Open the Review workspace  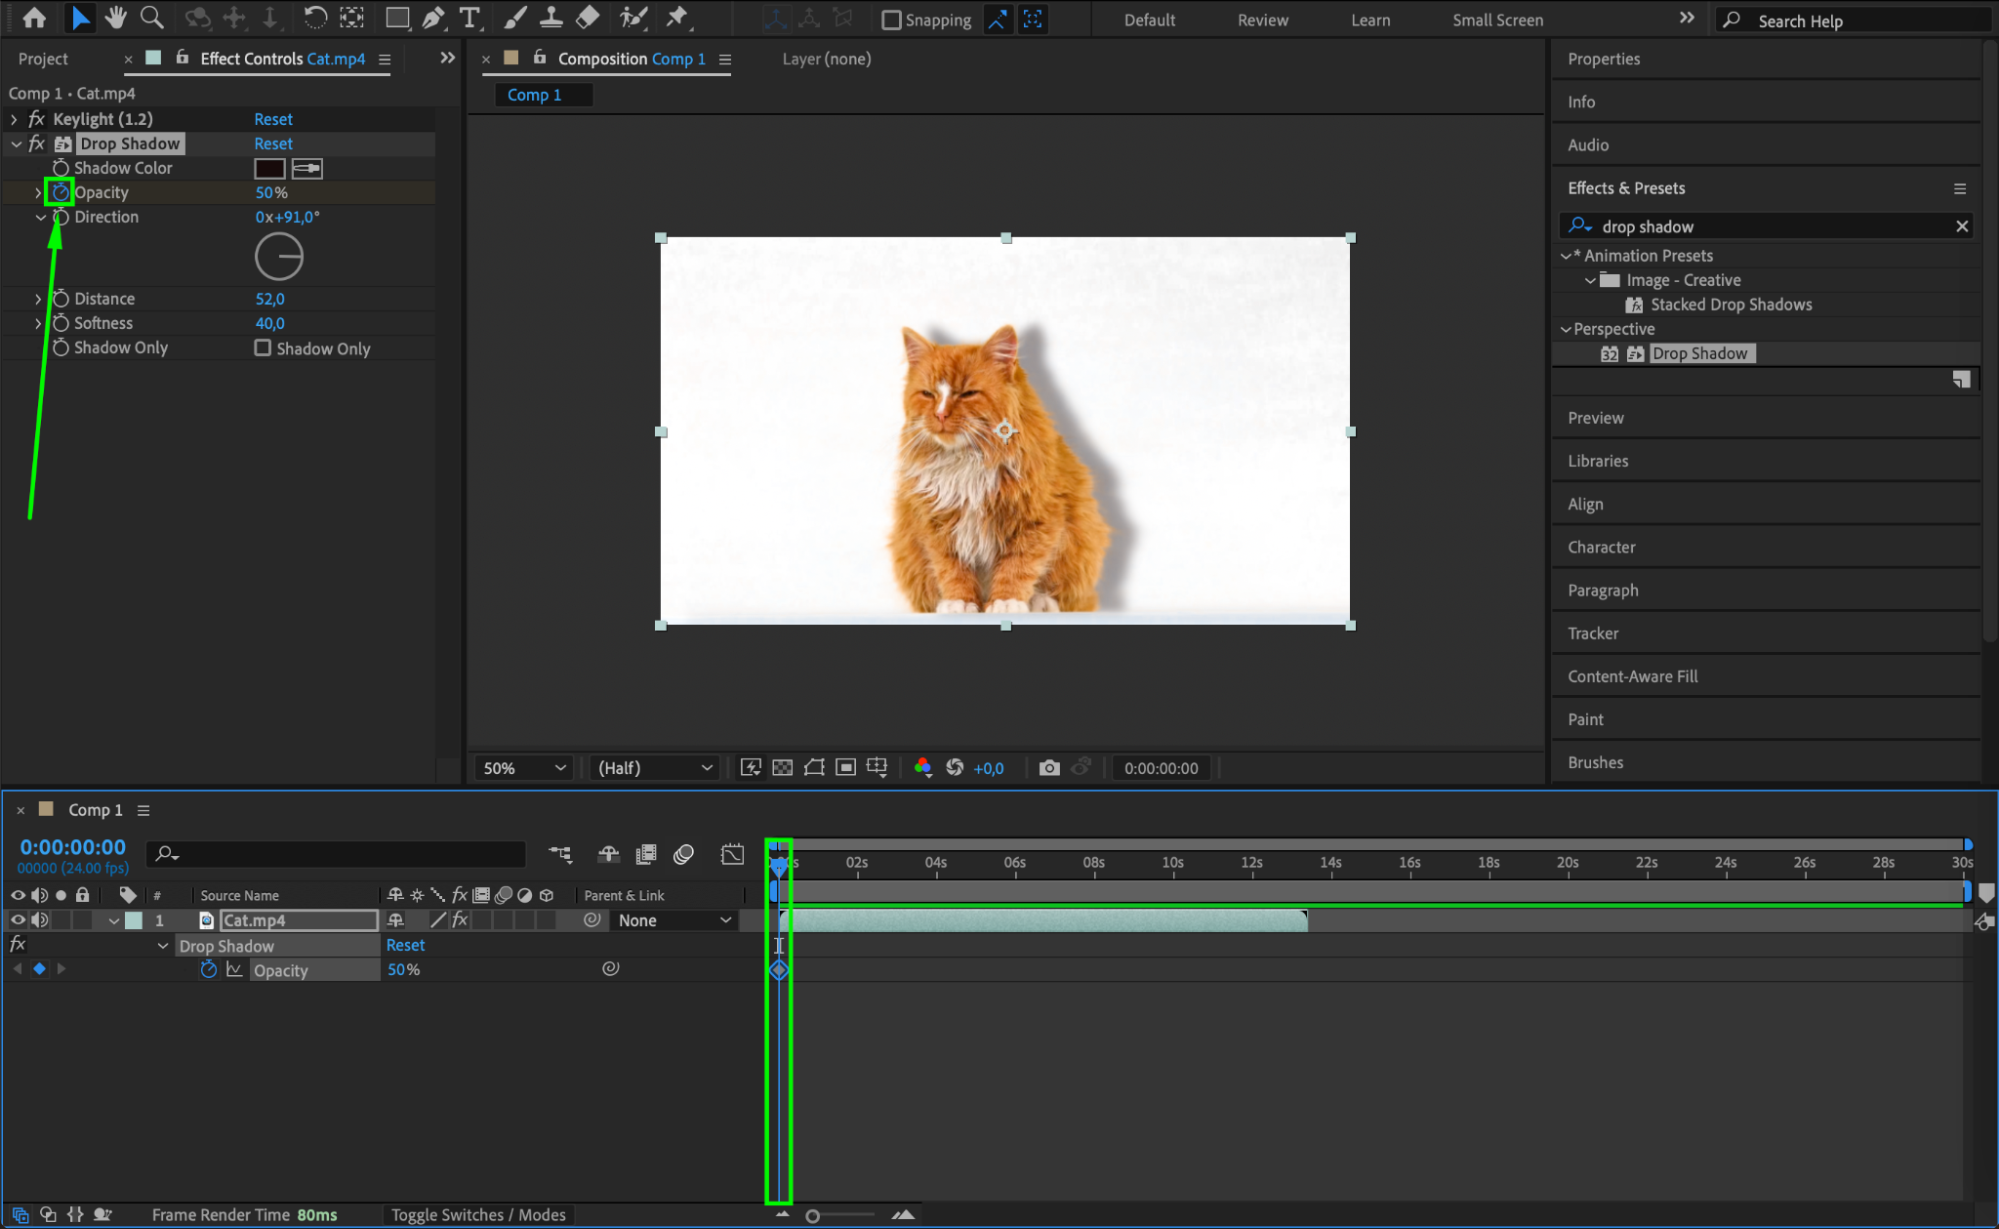tap(1262, 20)
